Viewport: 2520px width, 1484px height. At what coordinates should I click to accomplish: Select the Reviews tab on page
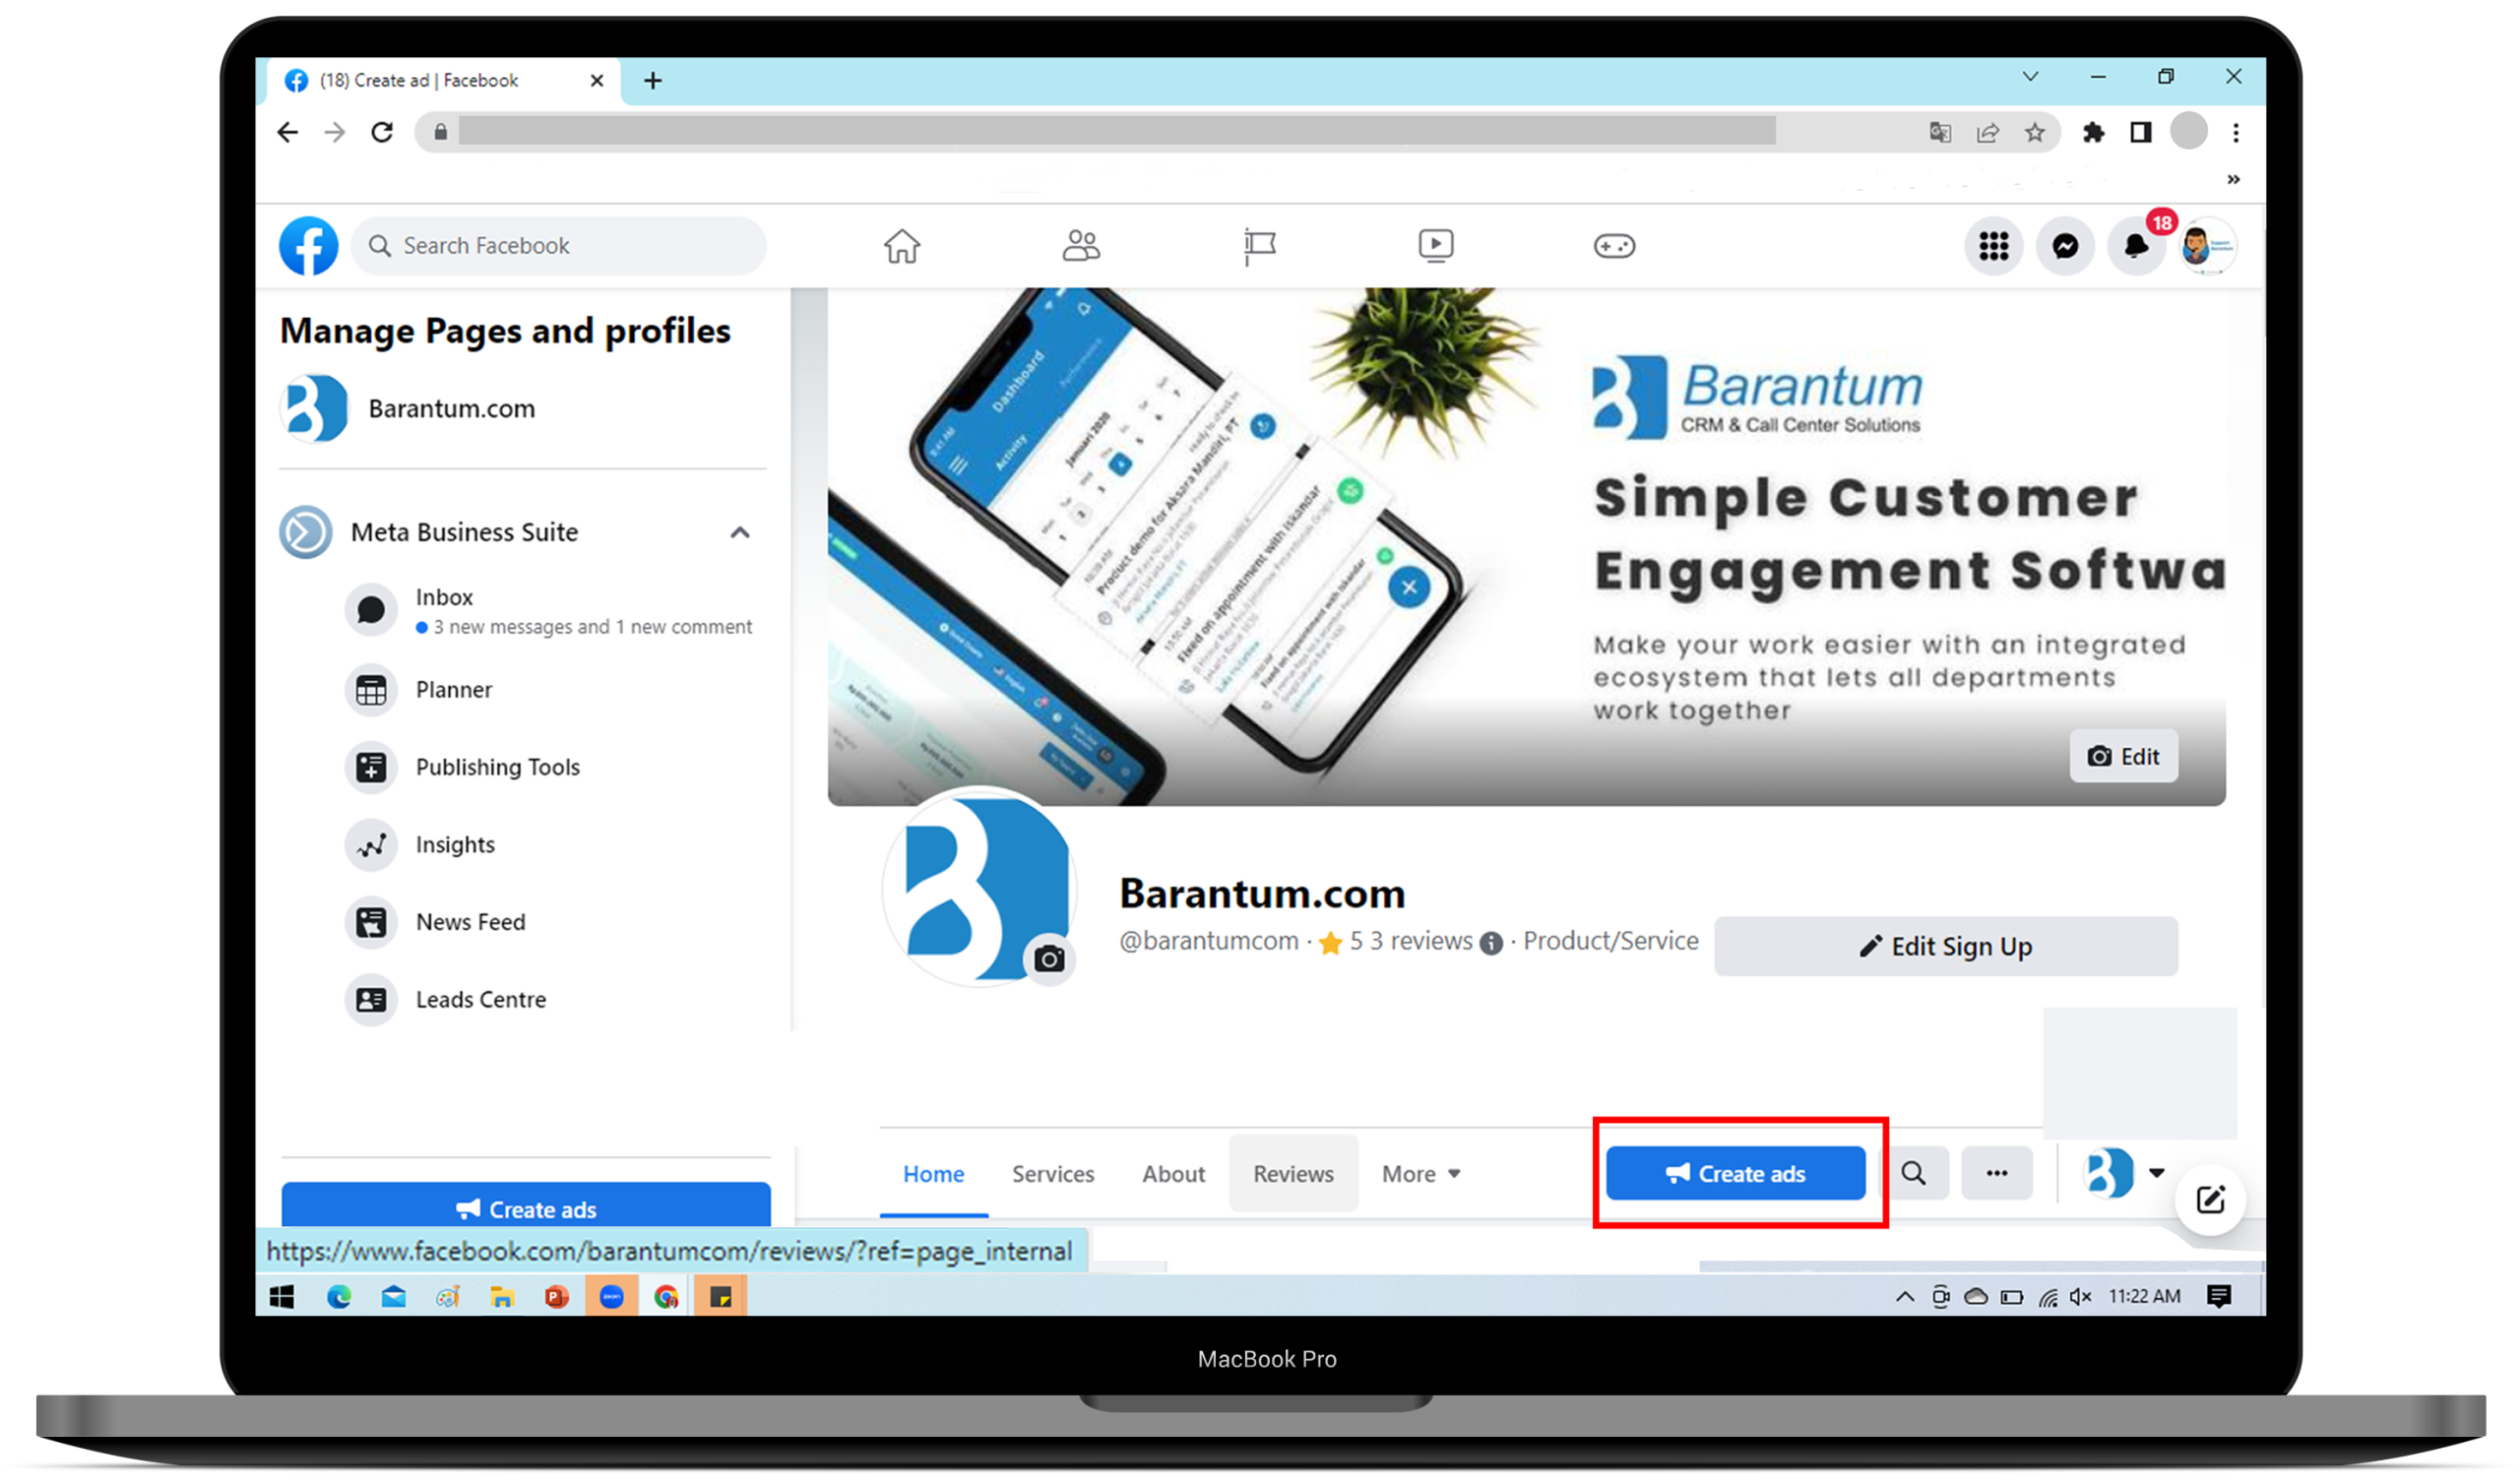pos(1291,1173)
